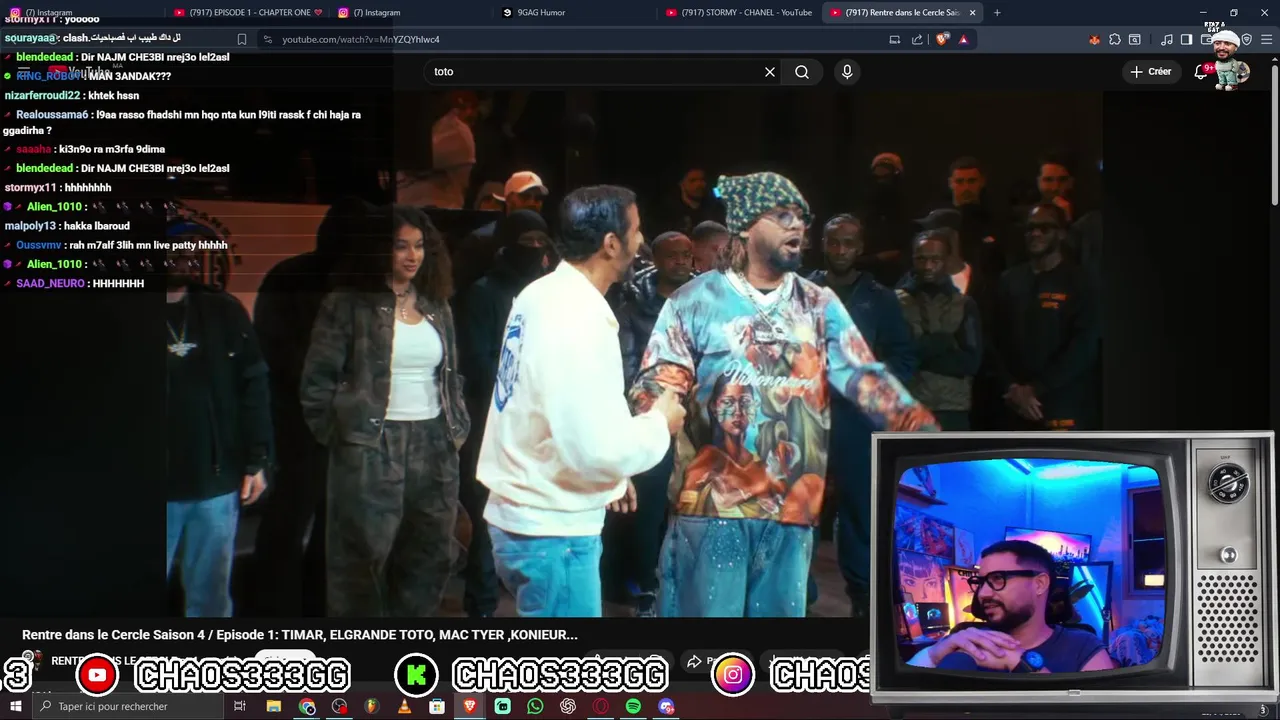Click the YouTube search magnifier button

[x=802, y=72]
